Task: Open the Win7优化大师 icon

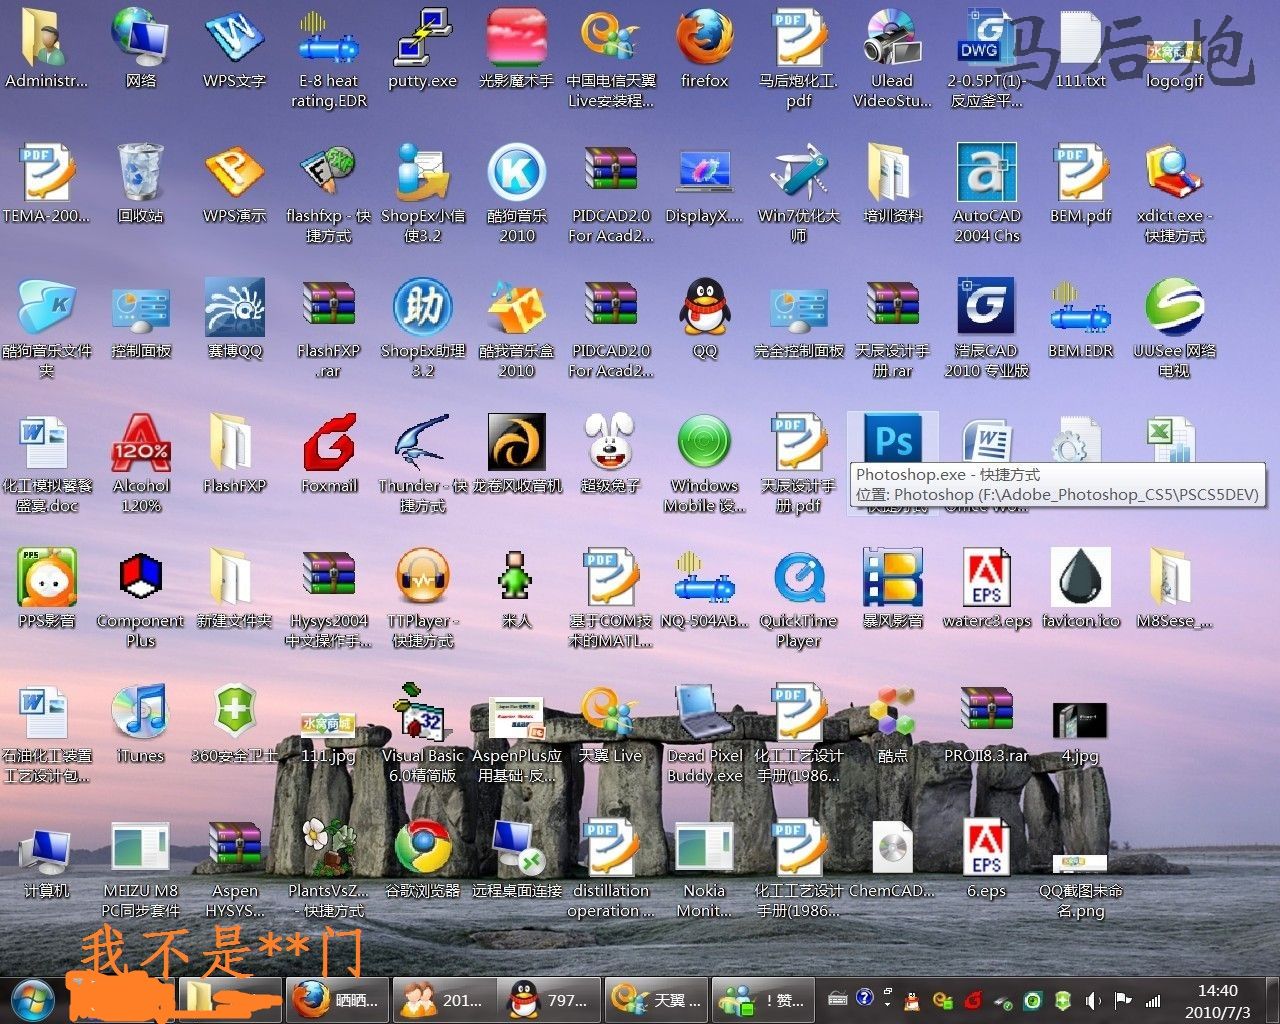Action: point(799,172)
